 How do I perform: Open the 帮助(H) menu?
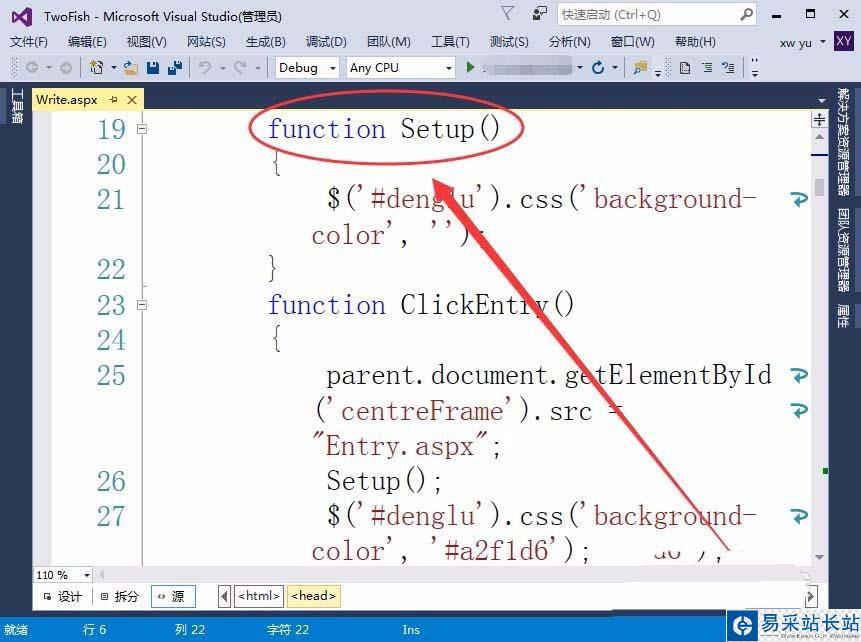pyautogui.click(x=695, y=42)
